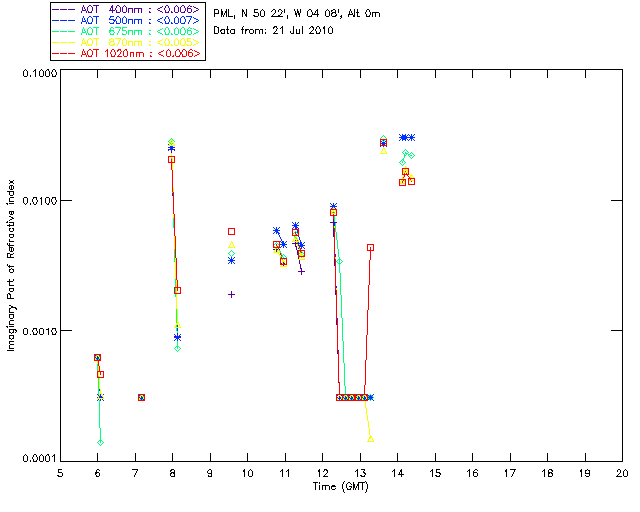Click the PML location header text
The height and width of the screenshot is (512, 640).
tap(297, 14)
